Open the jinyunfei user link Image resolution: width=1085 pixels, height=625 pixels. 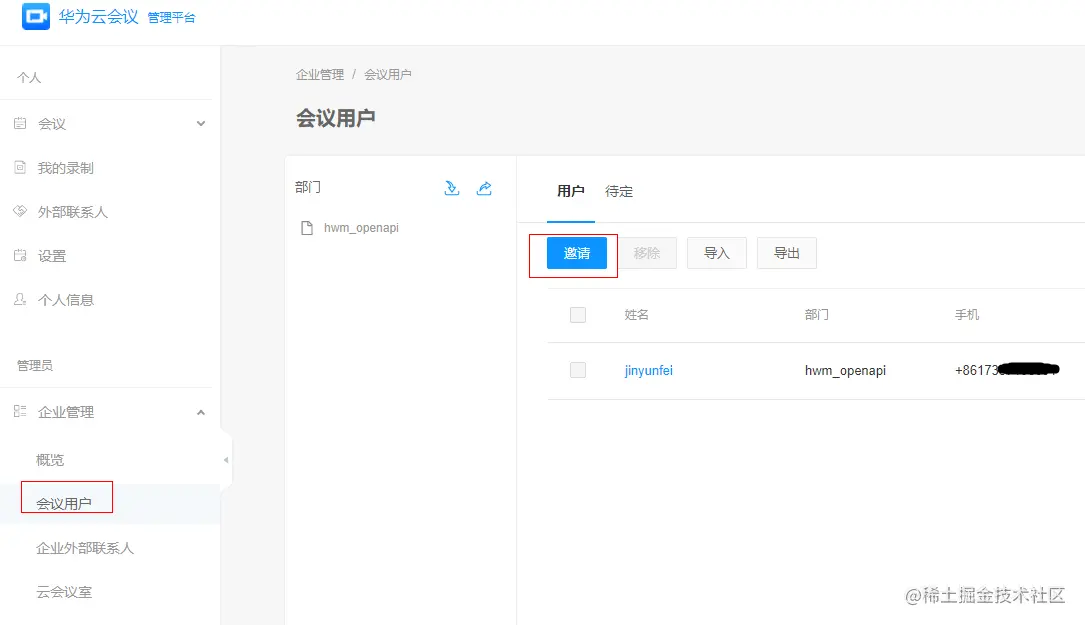click(x=648, y=370)
